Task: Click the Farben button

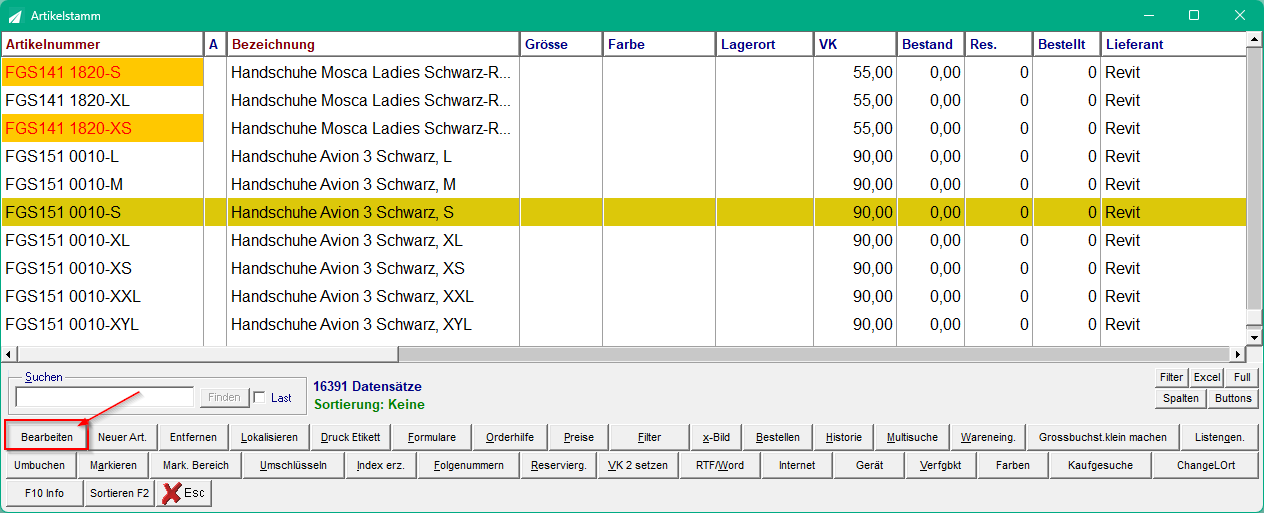Action: click(x=1012, y=465)
